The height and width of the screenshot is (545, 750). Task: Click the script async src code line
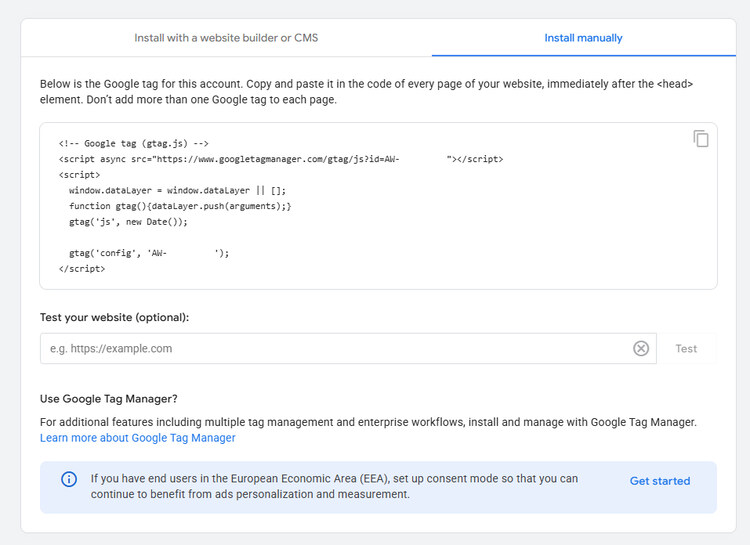281,159
